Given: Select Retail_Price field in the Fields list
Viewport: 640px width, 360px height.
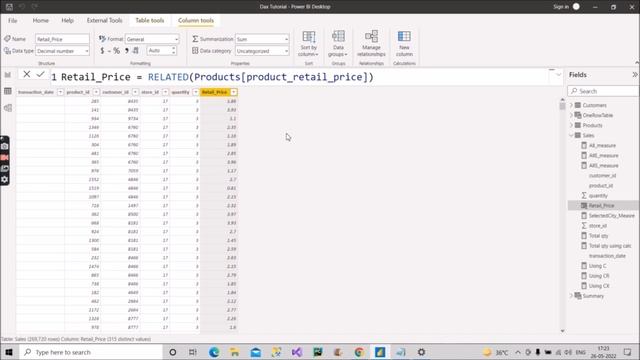Looking at the screenshot, I should coord(603,206).
